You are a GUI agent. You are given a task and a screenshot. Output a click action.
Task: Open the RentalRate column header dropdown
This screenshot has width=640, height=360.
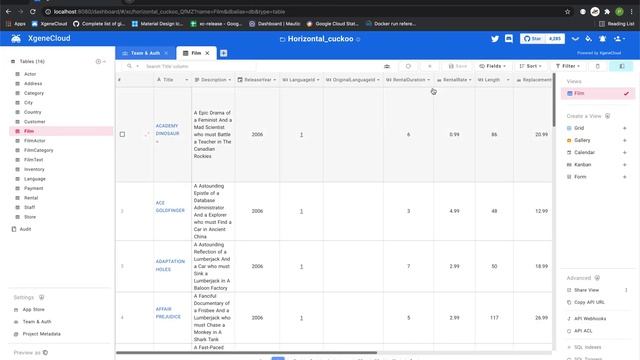click(x=470, y=80)
